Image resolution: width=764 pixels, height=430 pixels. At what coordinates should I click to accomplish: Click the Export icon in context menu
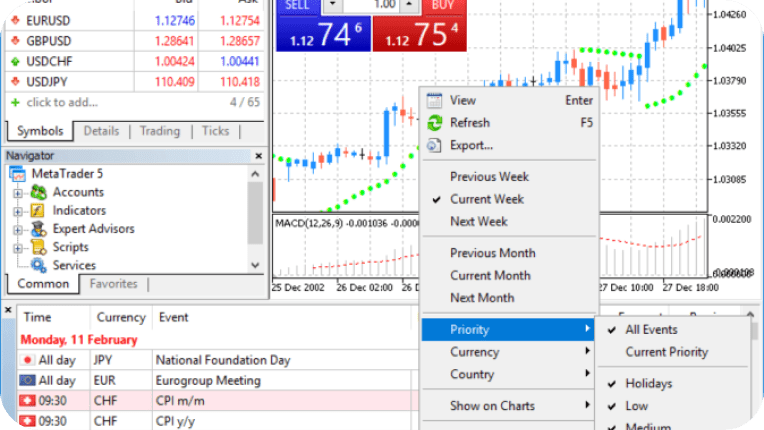(434, 145)
